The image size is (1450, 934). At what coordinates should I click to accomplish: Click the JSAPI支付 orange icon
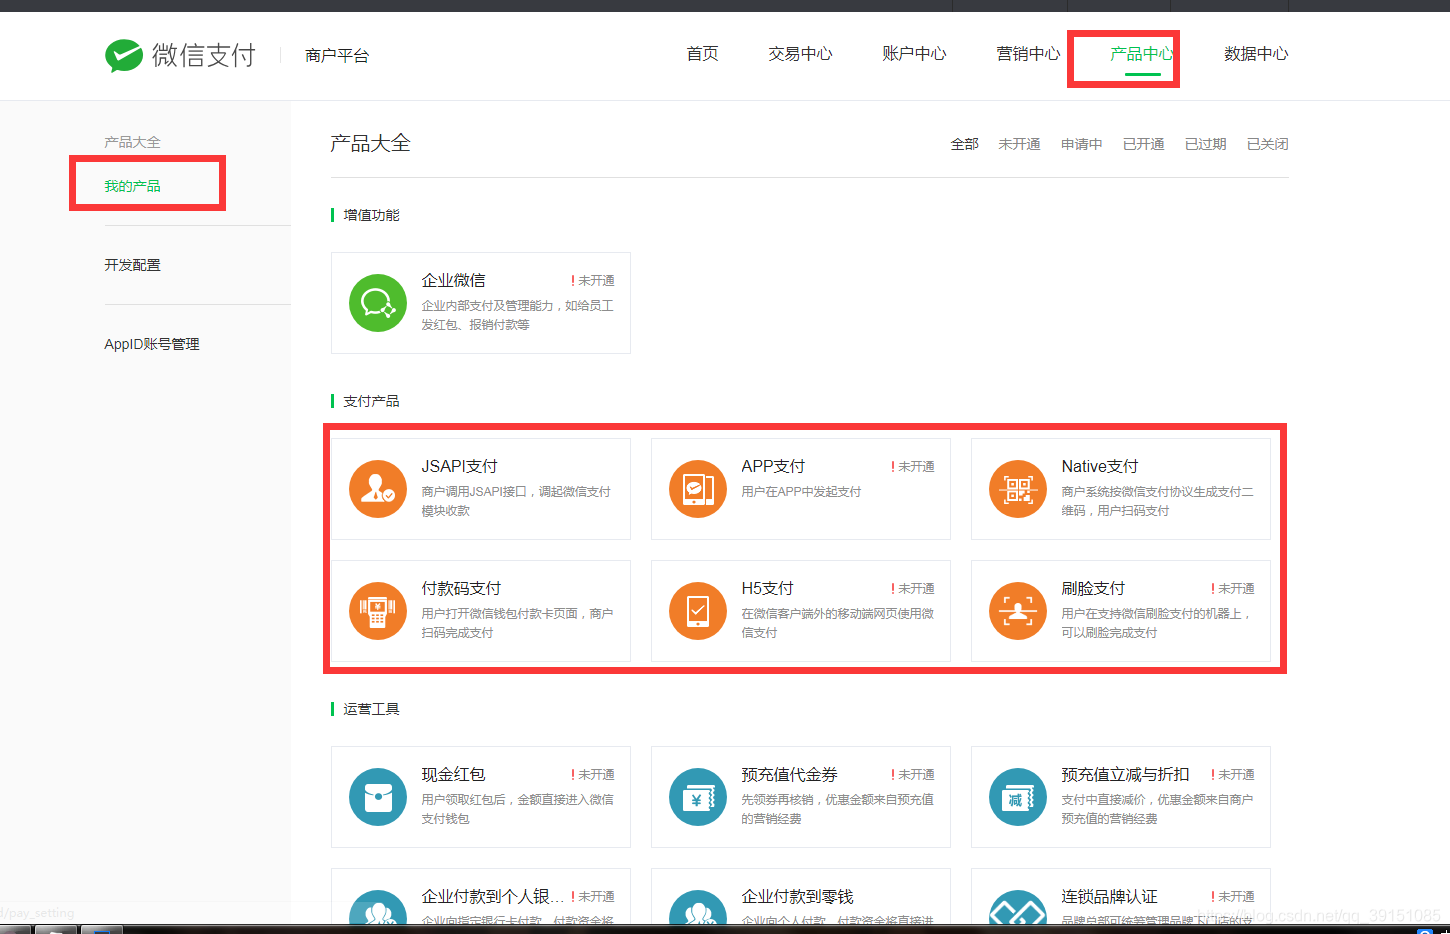pyautogui.click(x=378, y=489)
